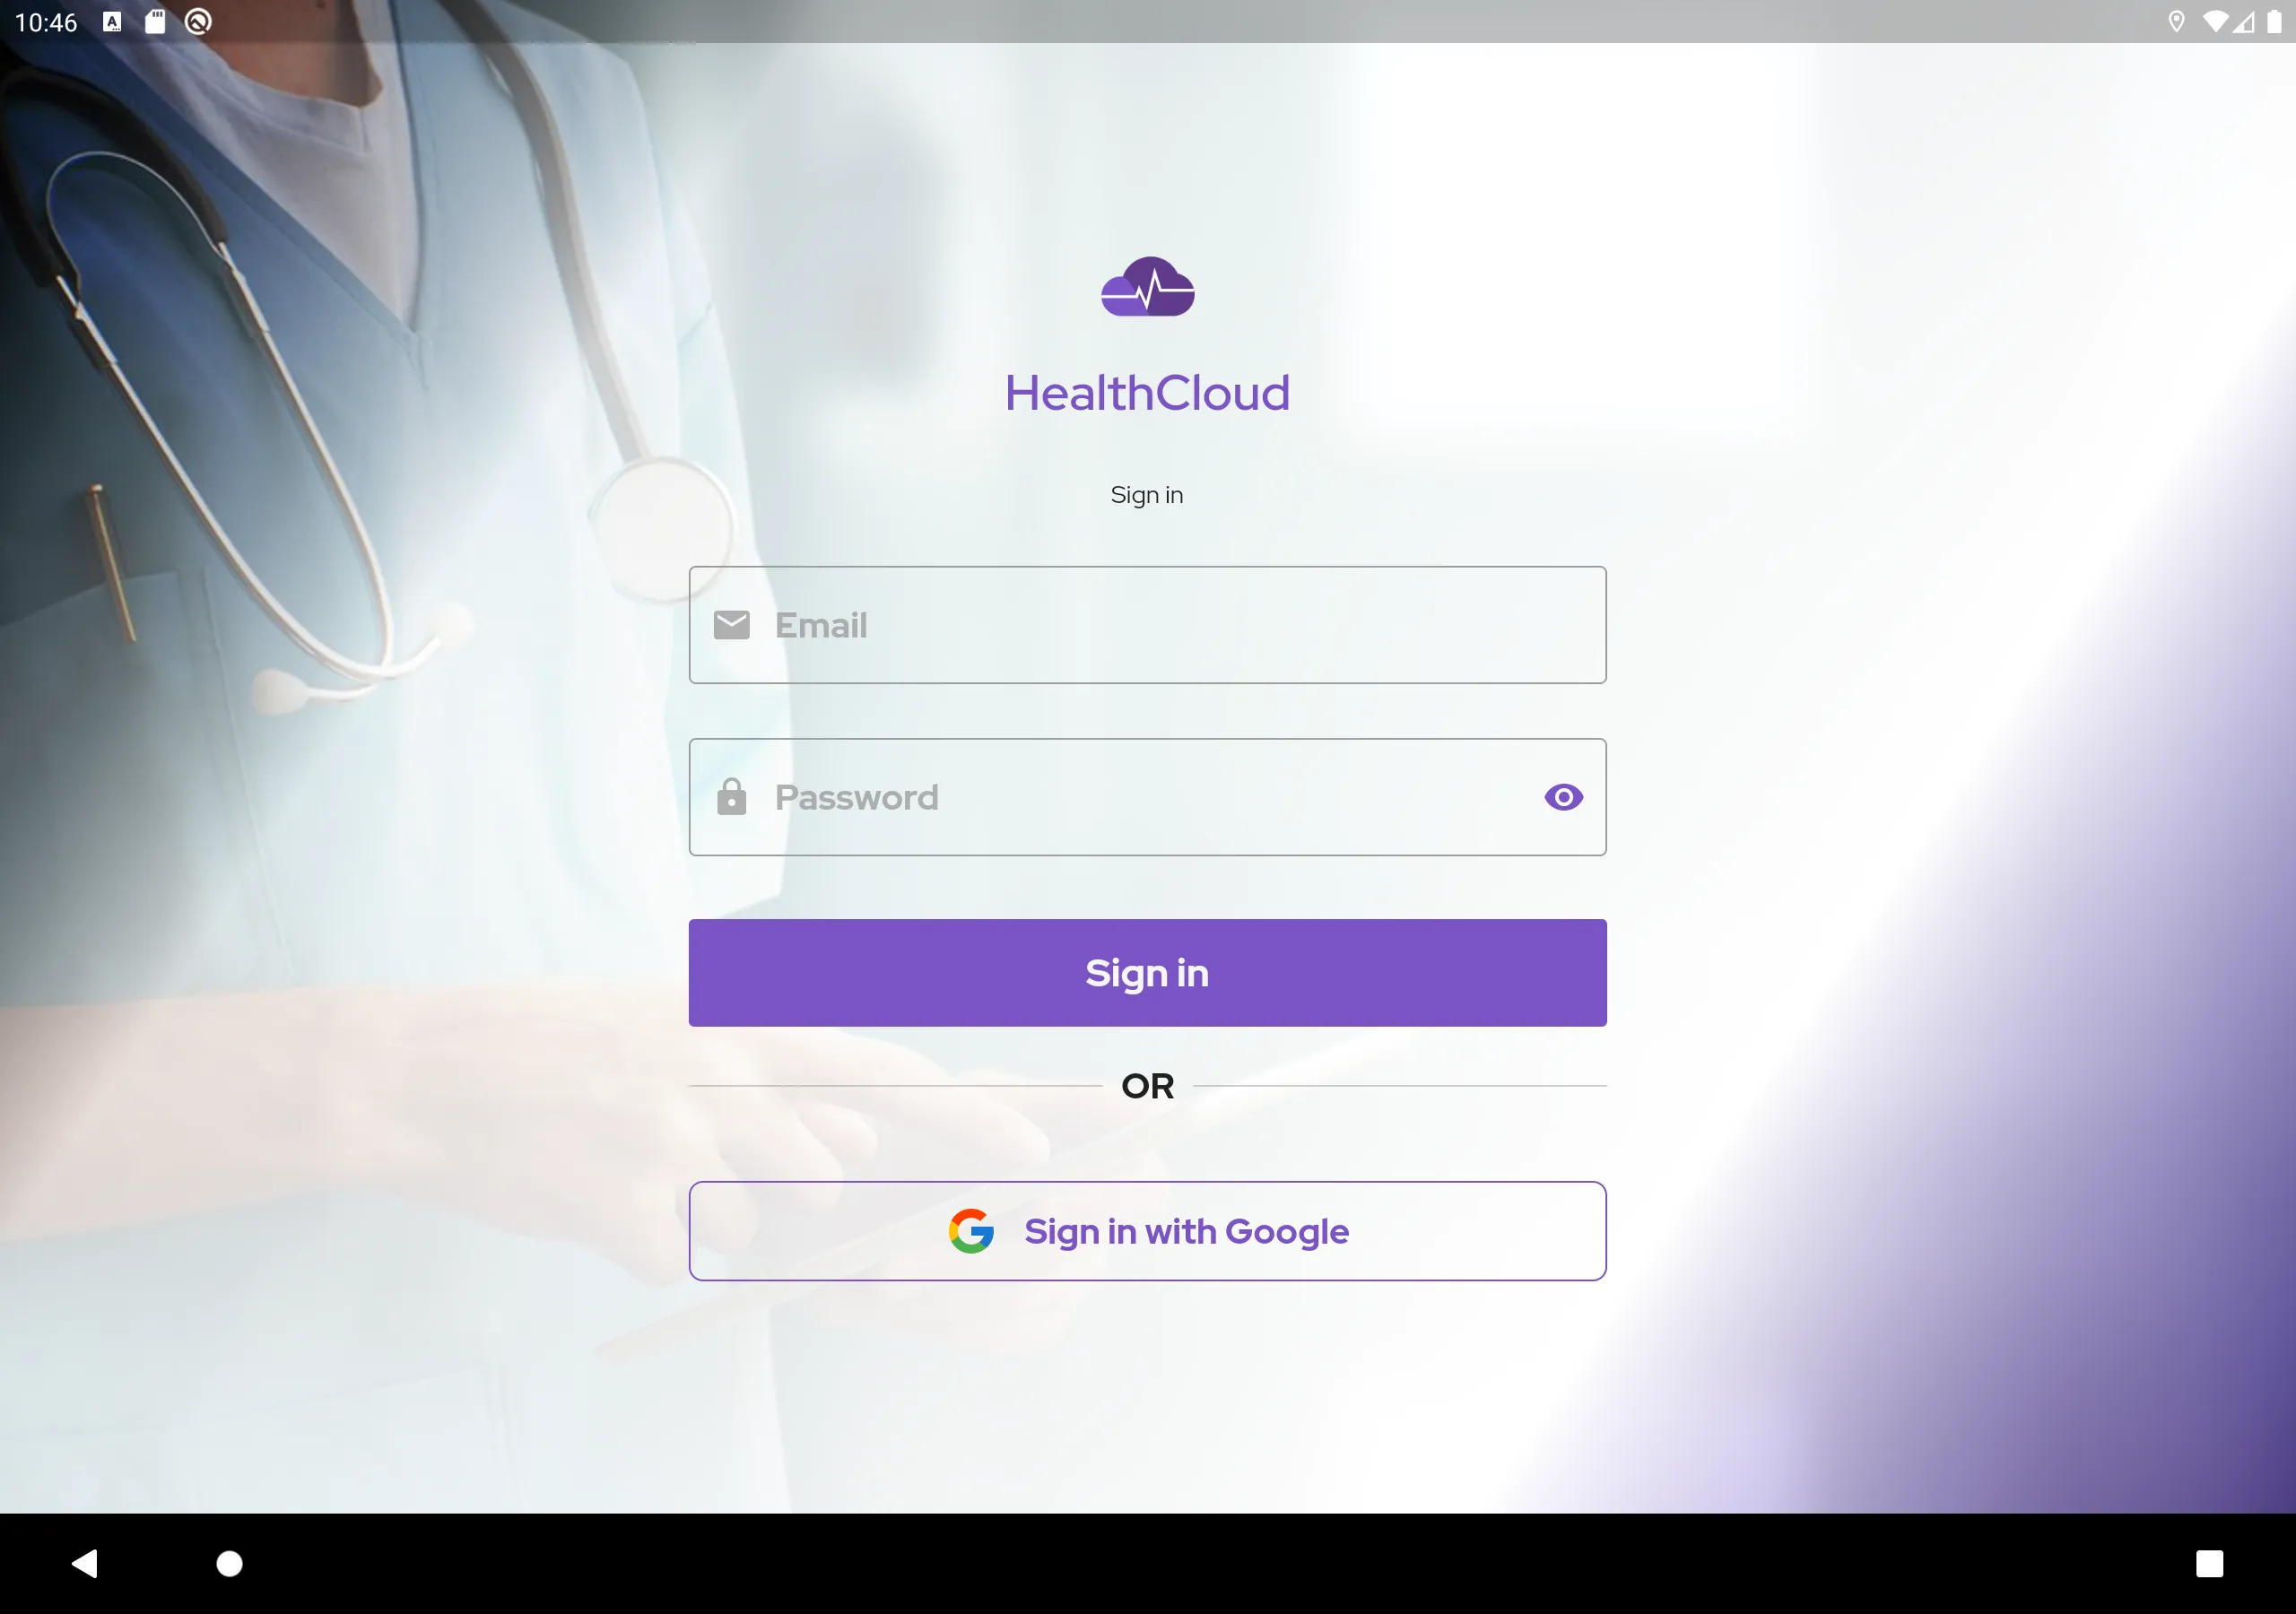Select the Sign in text label

tap(1146, 494)
